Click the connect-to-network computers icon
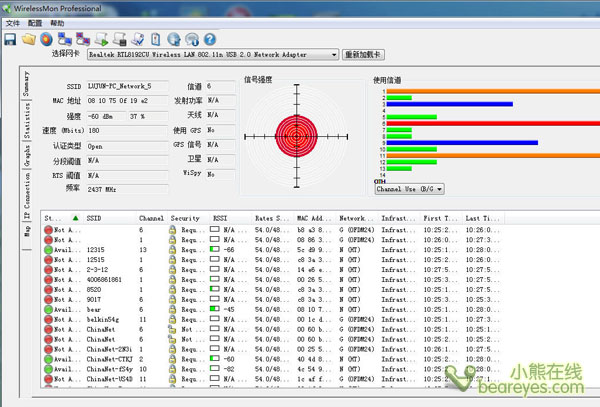The width and height of the screenshot is (600, 407). tap(65, 39)
